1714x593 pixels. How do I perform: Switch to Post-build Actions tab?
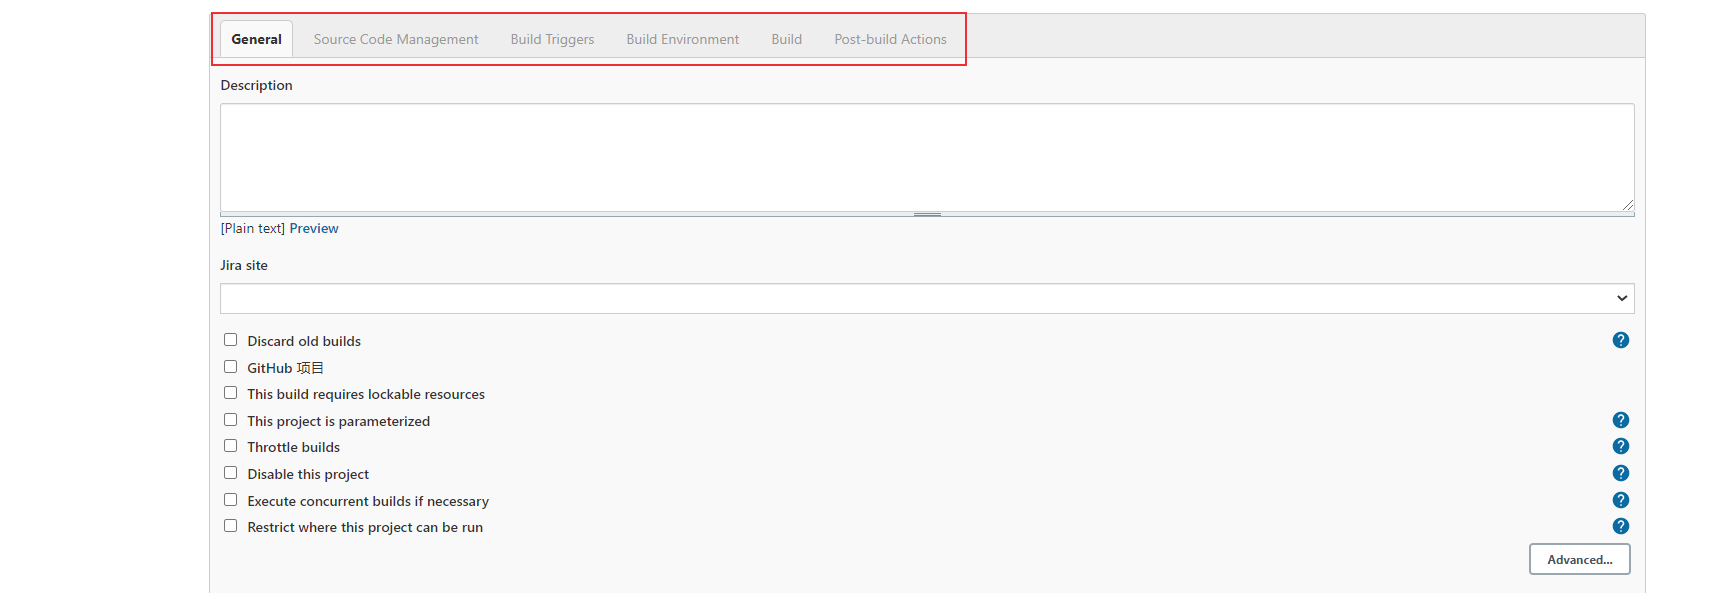click(891, 39)
